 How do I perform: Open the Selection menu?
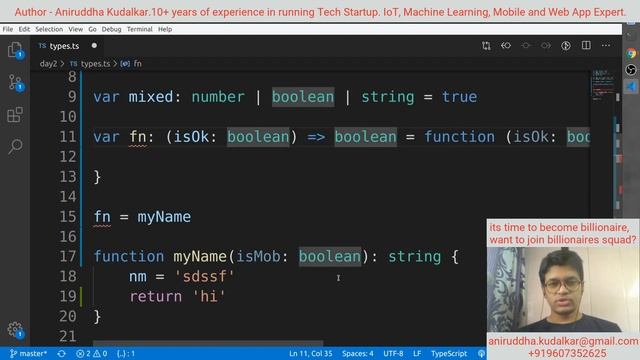pos(49,29)
